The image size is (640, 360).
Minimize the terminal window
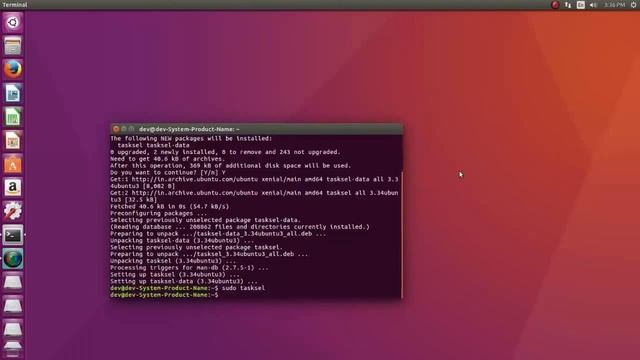[124, 129]
